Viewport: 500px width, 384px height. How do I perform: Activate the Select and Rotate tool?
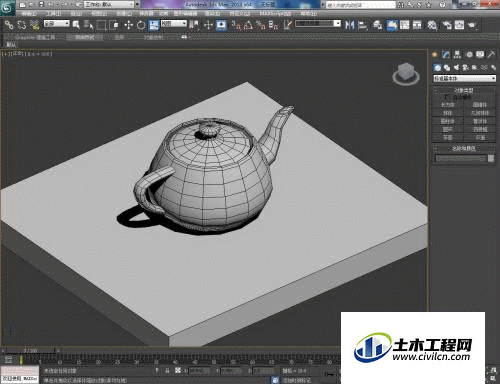pos(141,25)
